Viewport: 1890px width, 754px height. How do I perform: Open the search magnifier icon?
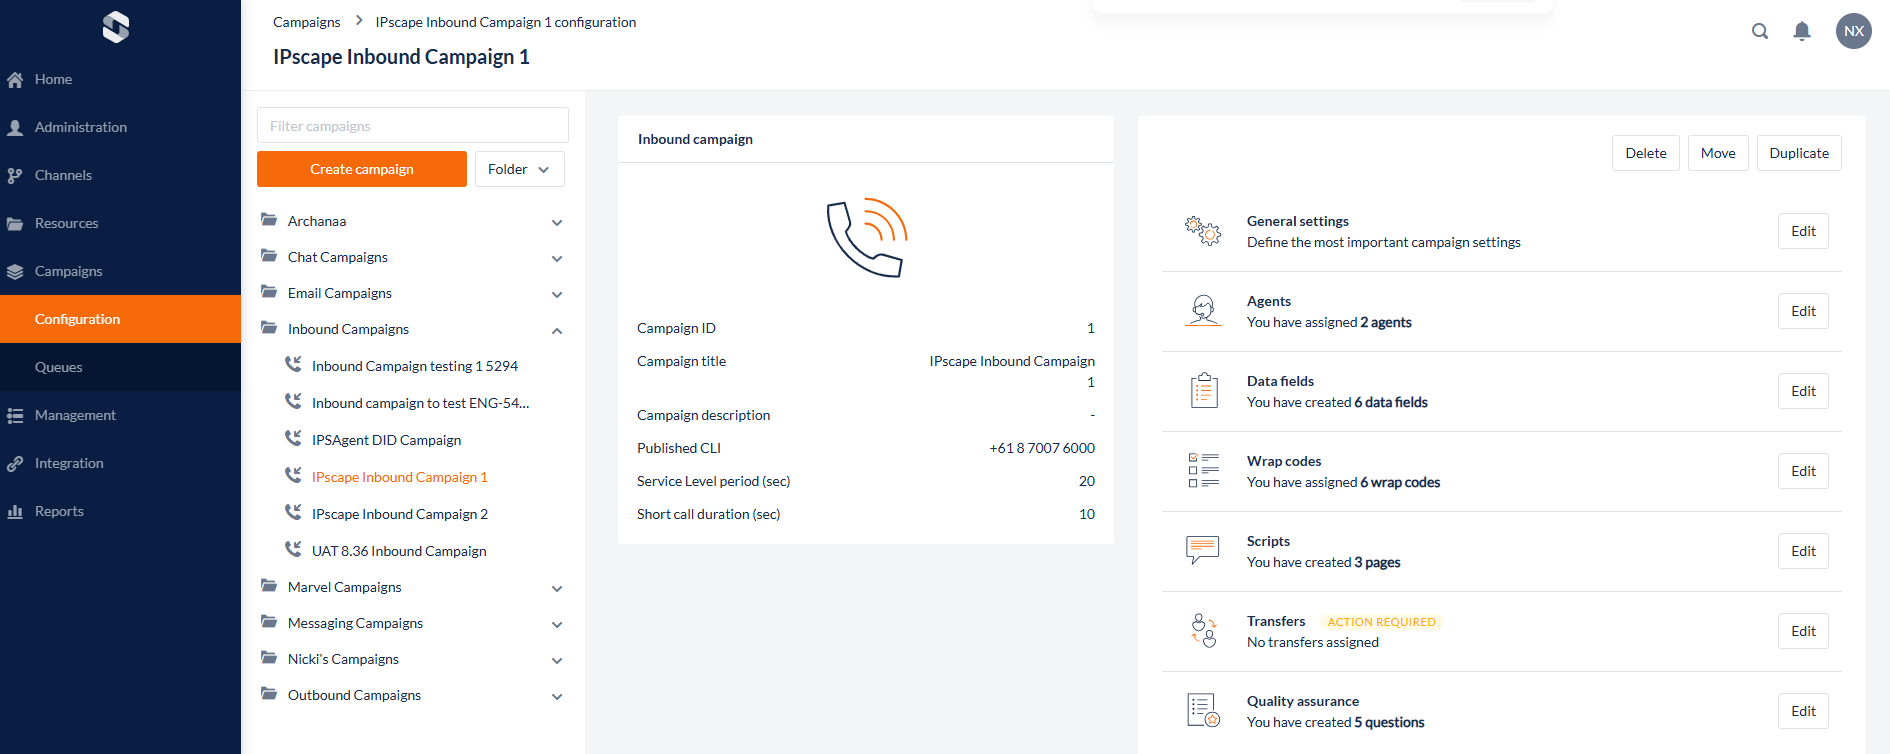[x=1760, y=31]
